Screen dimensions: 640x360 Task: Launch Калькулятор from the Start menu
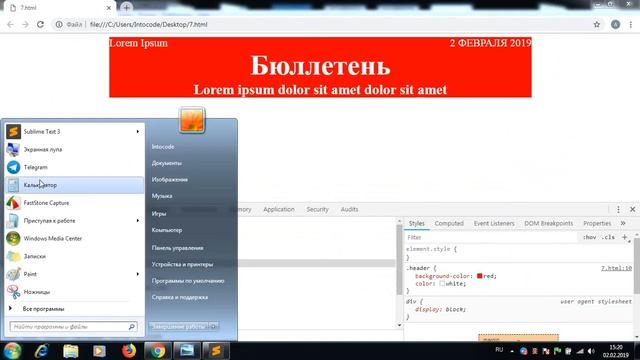click(x=74, y=185)
